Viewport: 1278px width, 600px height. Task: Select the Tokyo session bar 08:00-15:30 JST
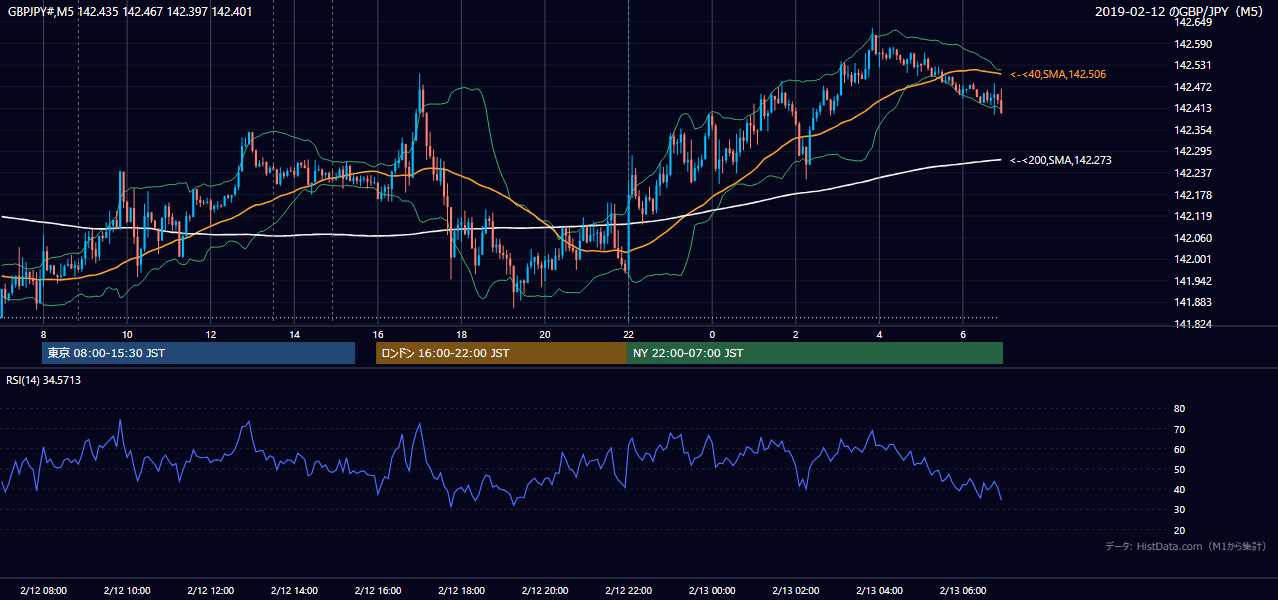199,353
